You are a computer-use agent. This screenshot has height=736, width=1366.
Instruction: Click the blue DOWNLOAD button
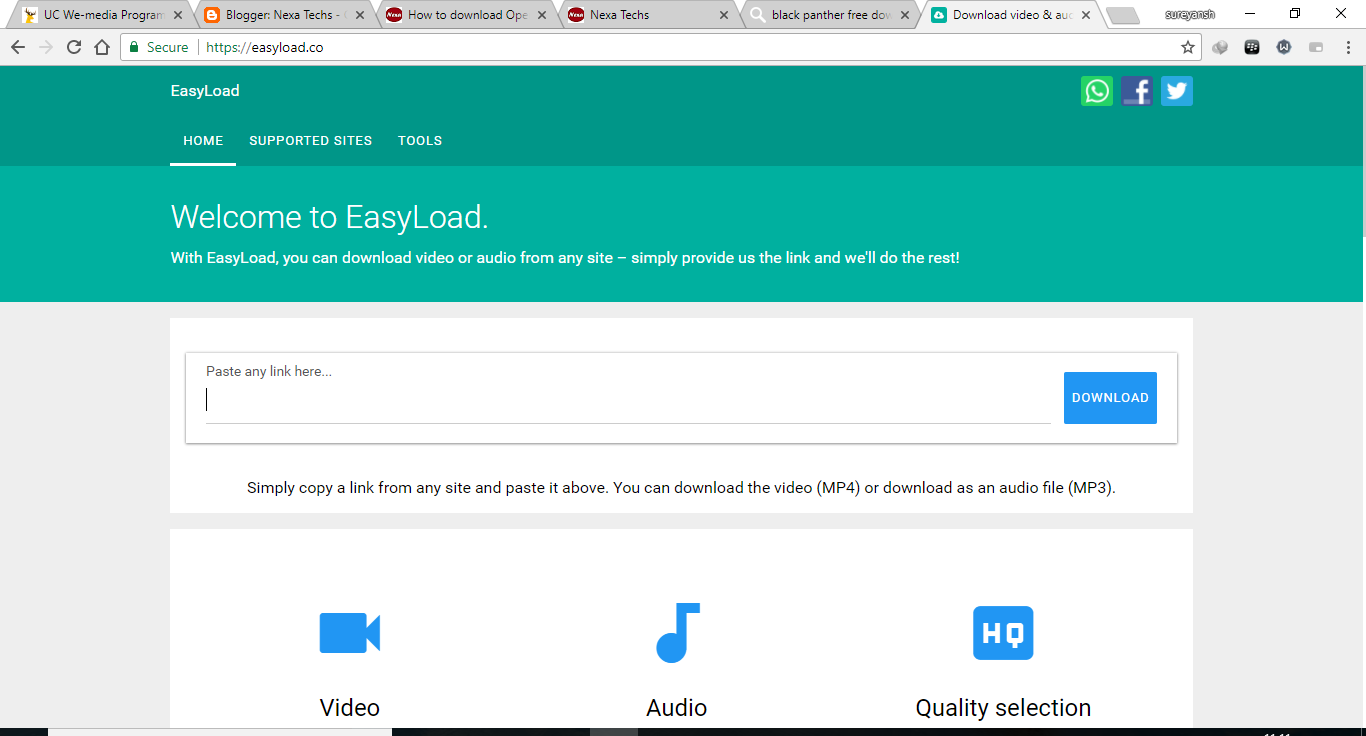click(1110, 398)
